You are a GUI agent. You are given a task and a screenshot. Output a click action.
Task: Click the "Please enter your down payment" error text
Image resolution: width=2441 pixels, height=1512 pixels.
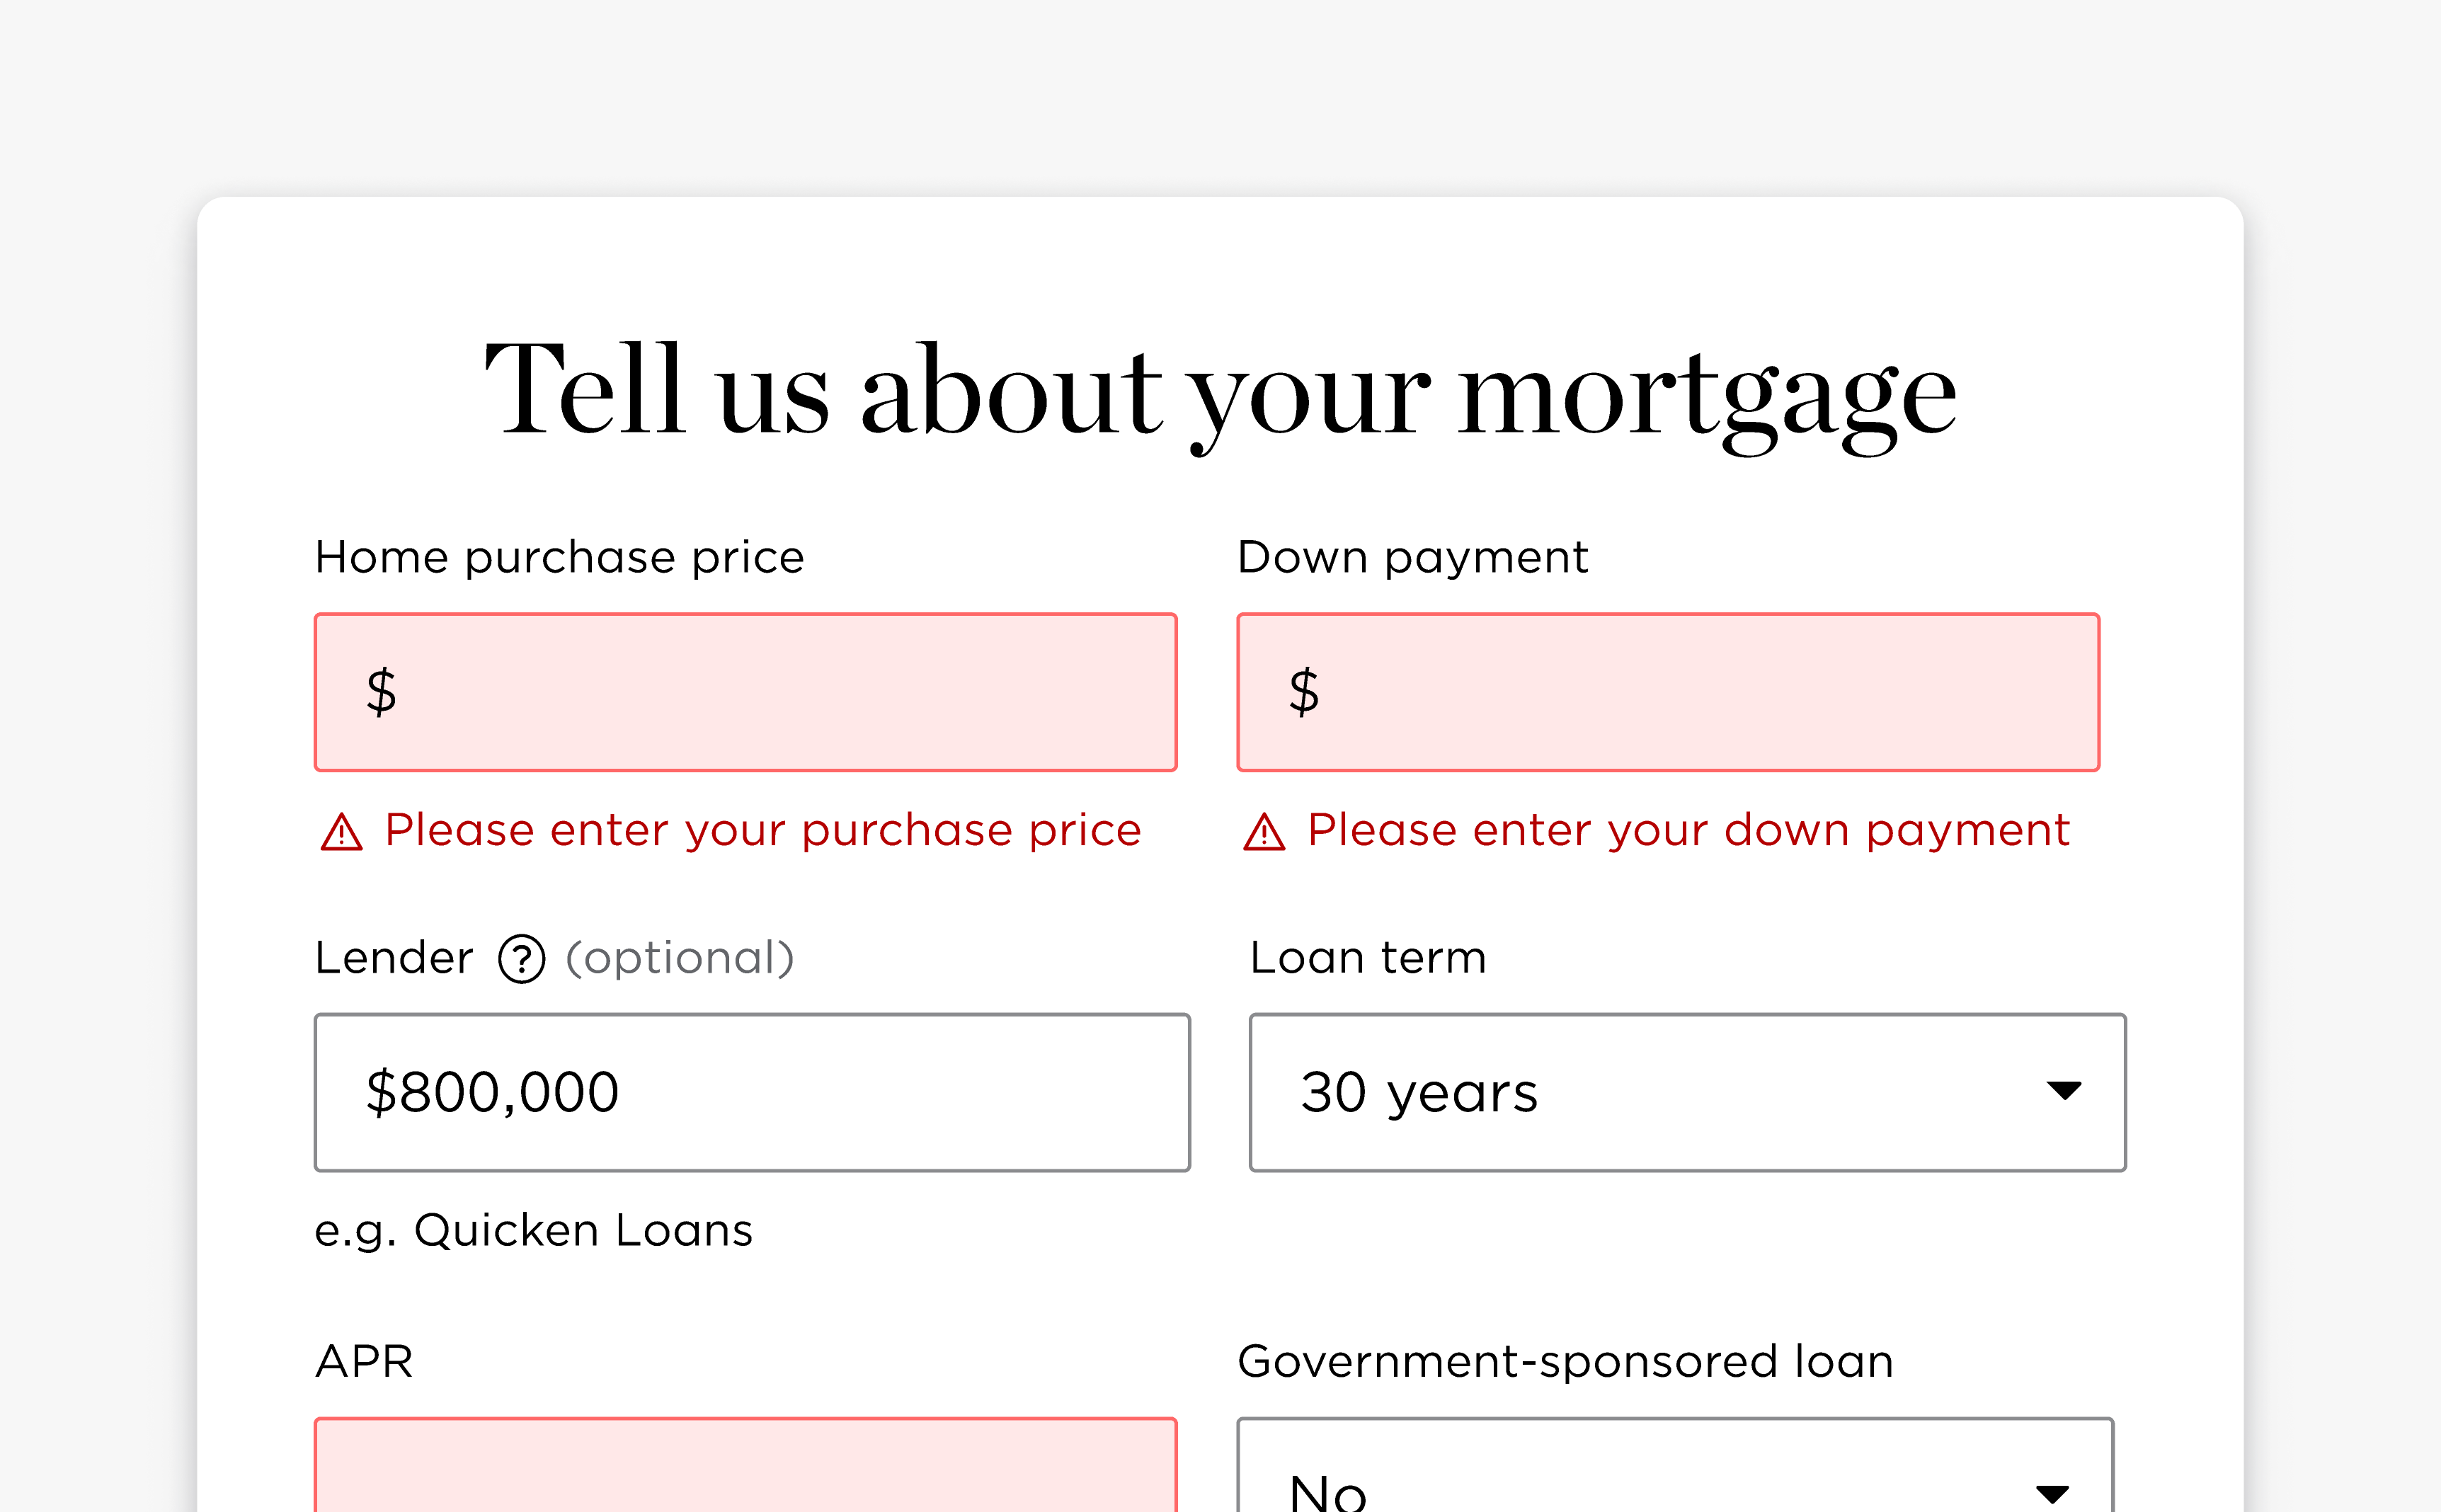coord(1688,830)
